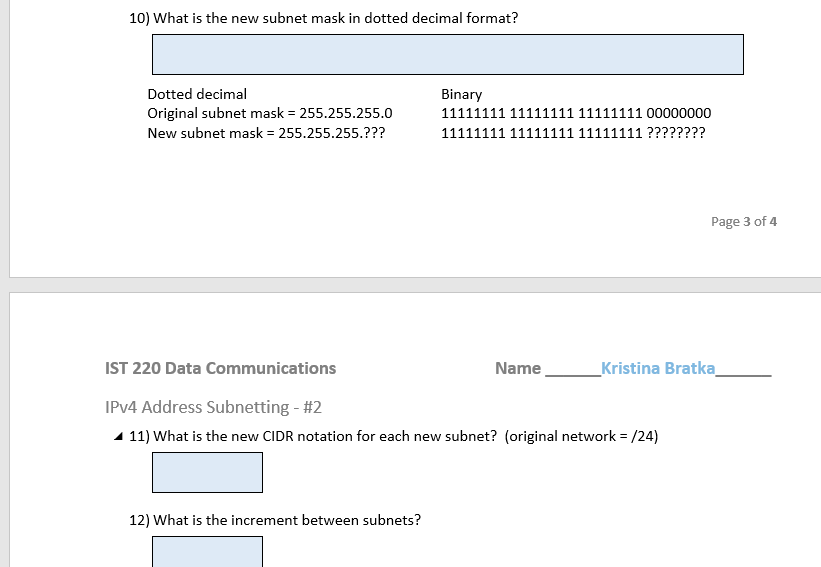Click the 'Binary' column label
Viewport: 821px width, 567px height.
click(461, 94)
